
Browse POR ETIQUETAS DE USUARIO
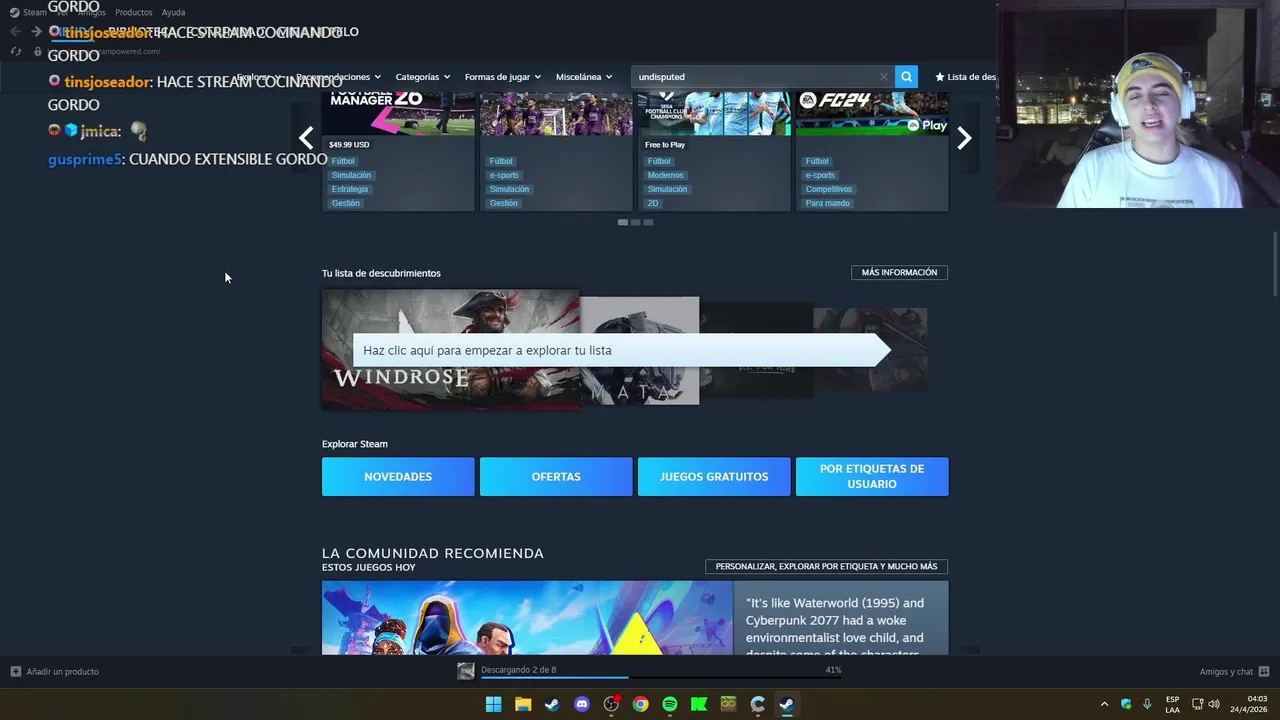tap(872, 477)
